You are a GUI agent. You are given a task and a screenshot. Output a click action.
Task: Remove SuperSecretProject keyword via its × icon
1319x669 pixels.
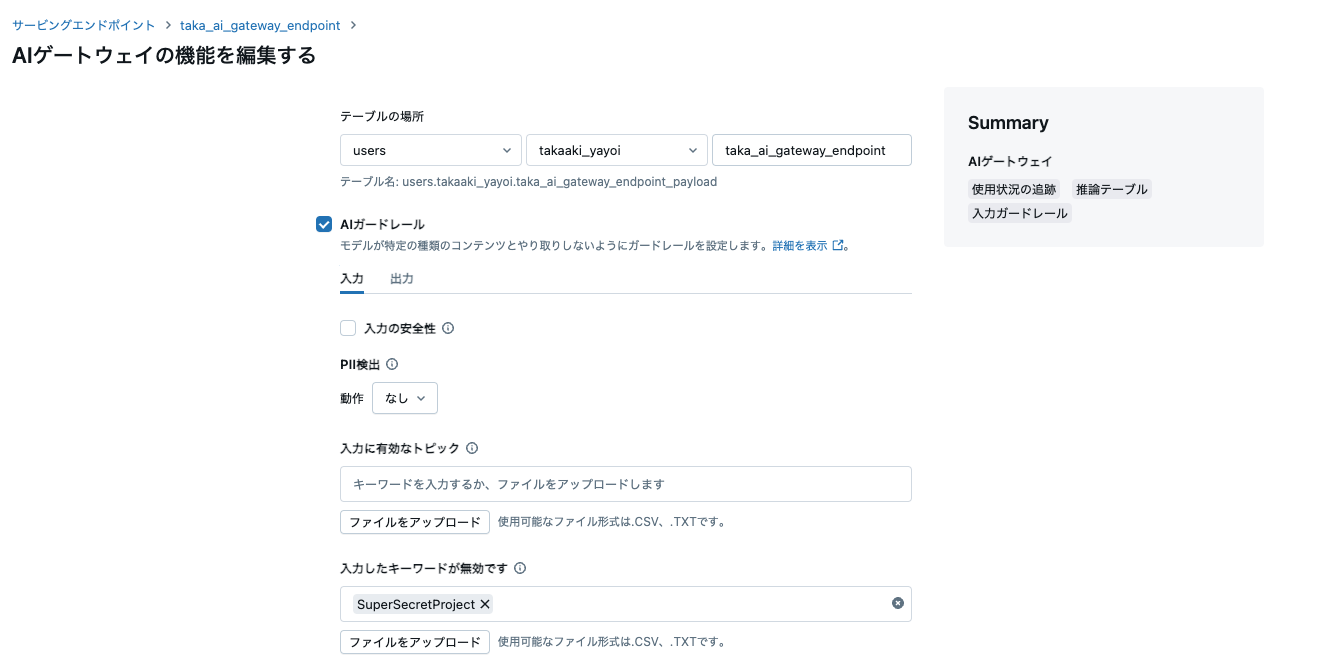[x=485, y=604]
